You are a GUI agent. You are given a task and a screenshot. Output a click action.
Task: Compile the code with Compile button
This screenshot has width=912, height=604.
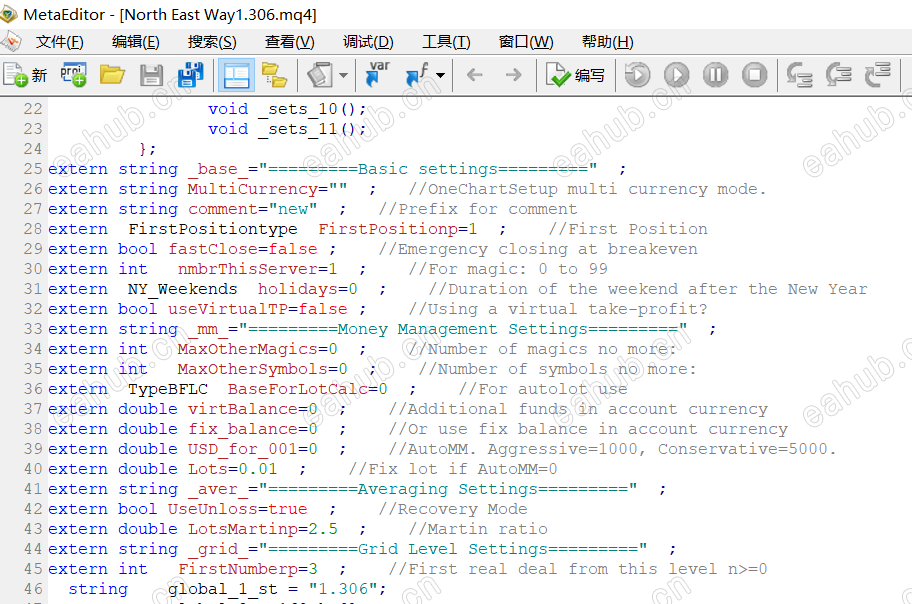(575, 75)
